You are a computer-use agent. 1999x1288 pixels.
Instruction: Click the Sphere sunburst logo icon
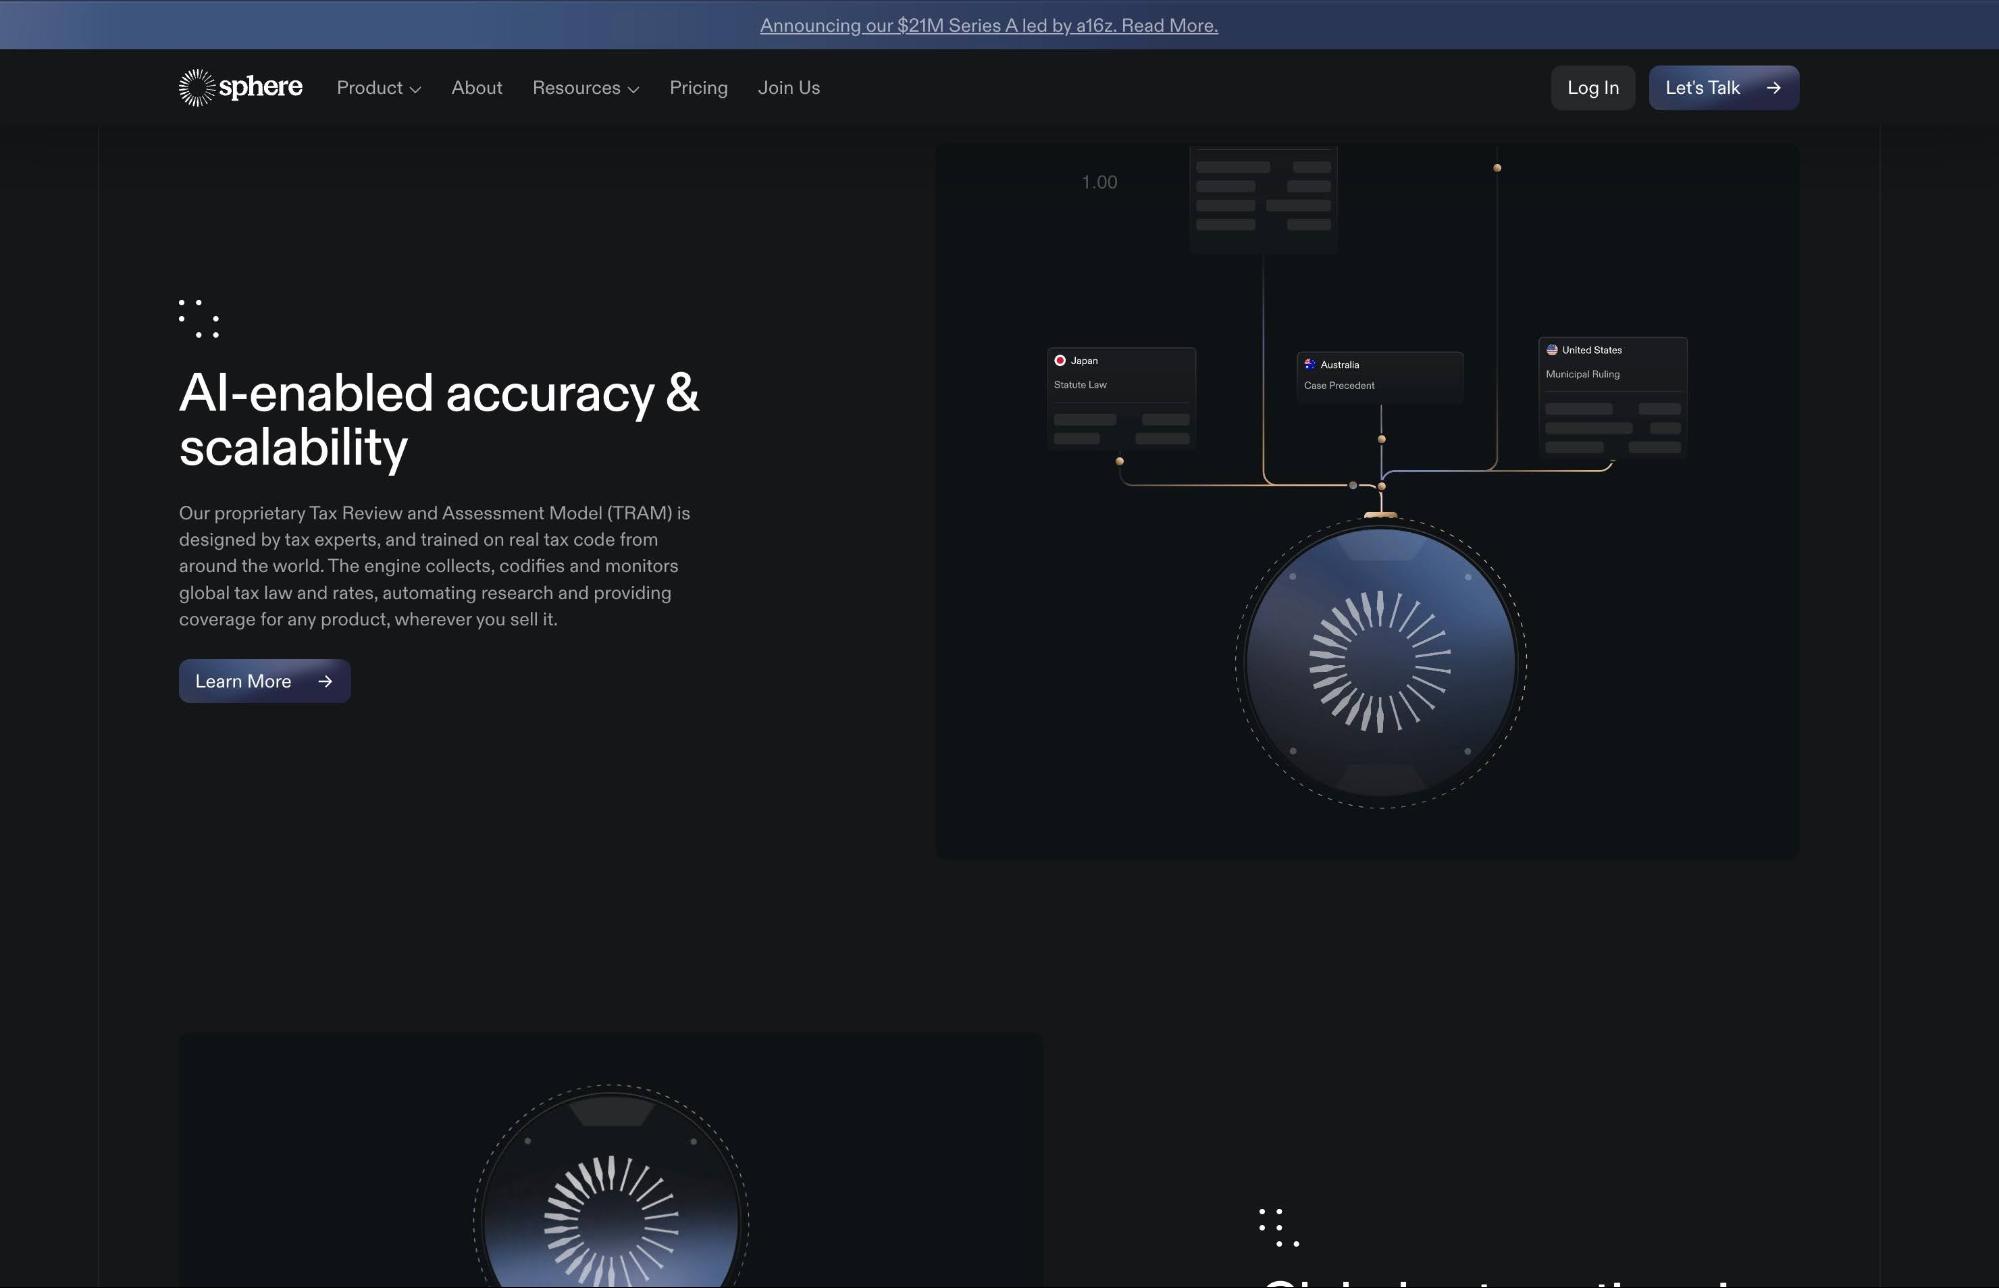coord(197,88)
